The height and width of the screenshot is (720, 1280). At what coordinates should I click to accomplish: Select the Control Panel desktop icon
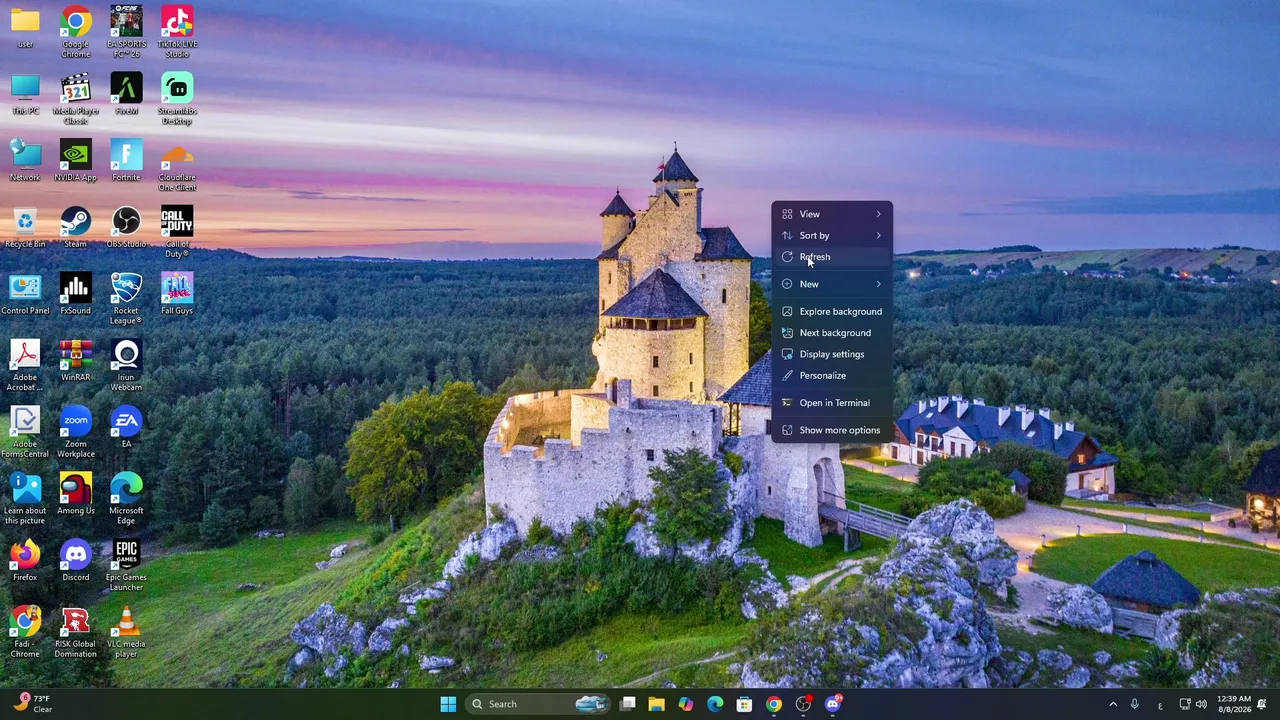25,294
